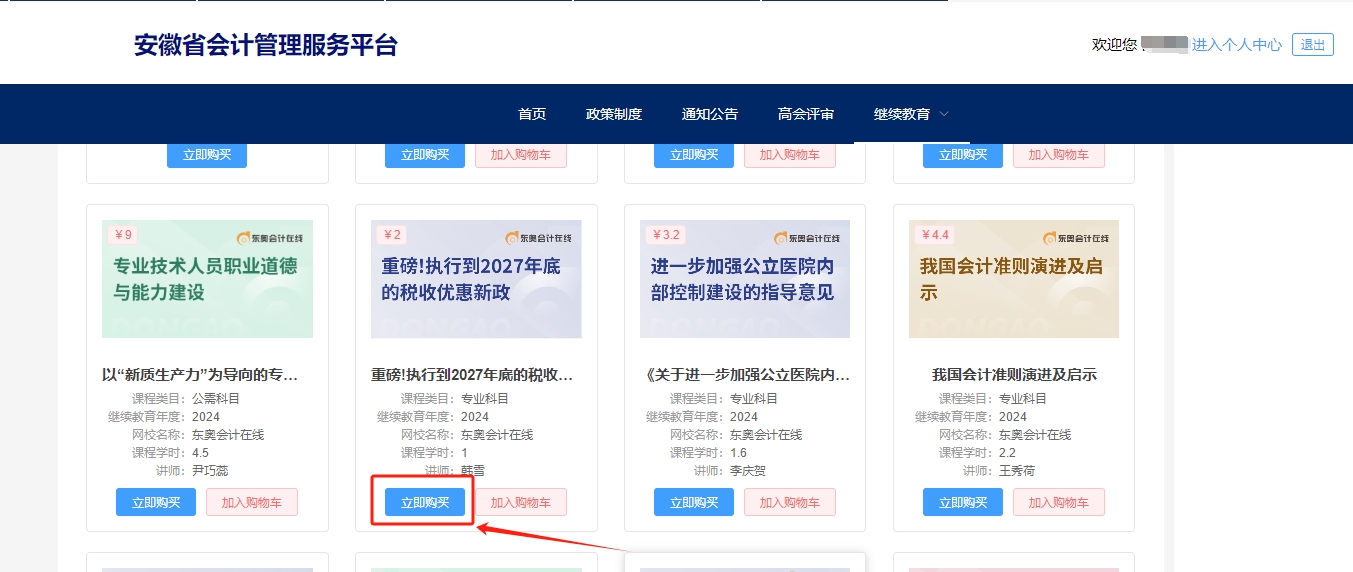Open the 我国会计准则演进及启示 course thumbnail
The image size is (1353, 572).
pos(1014,279)
